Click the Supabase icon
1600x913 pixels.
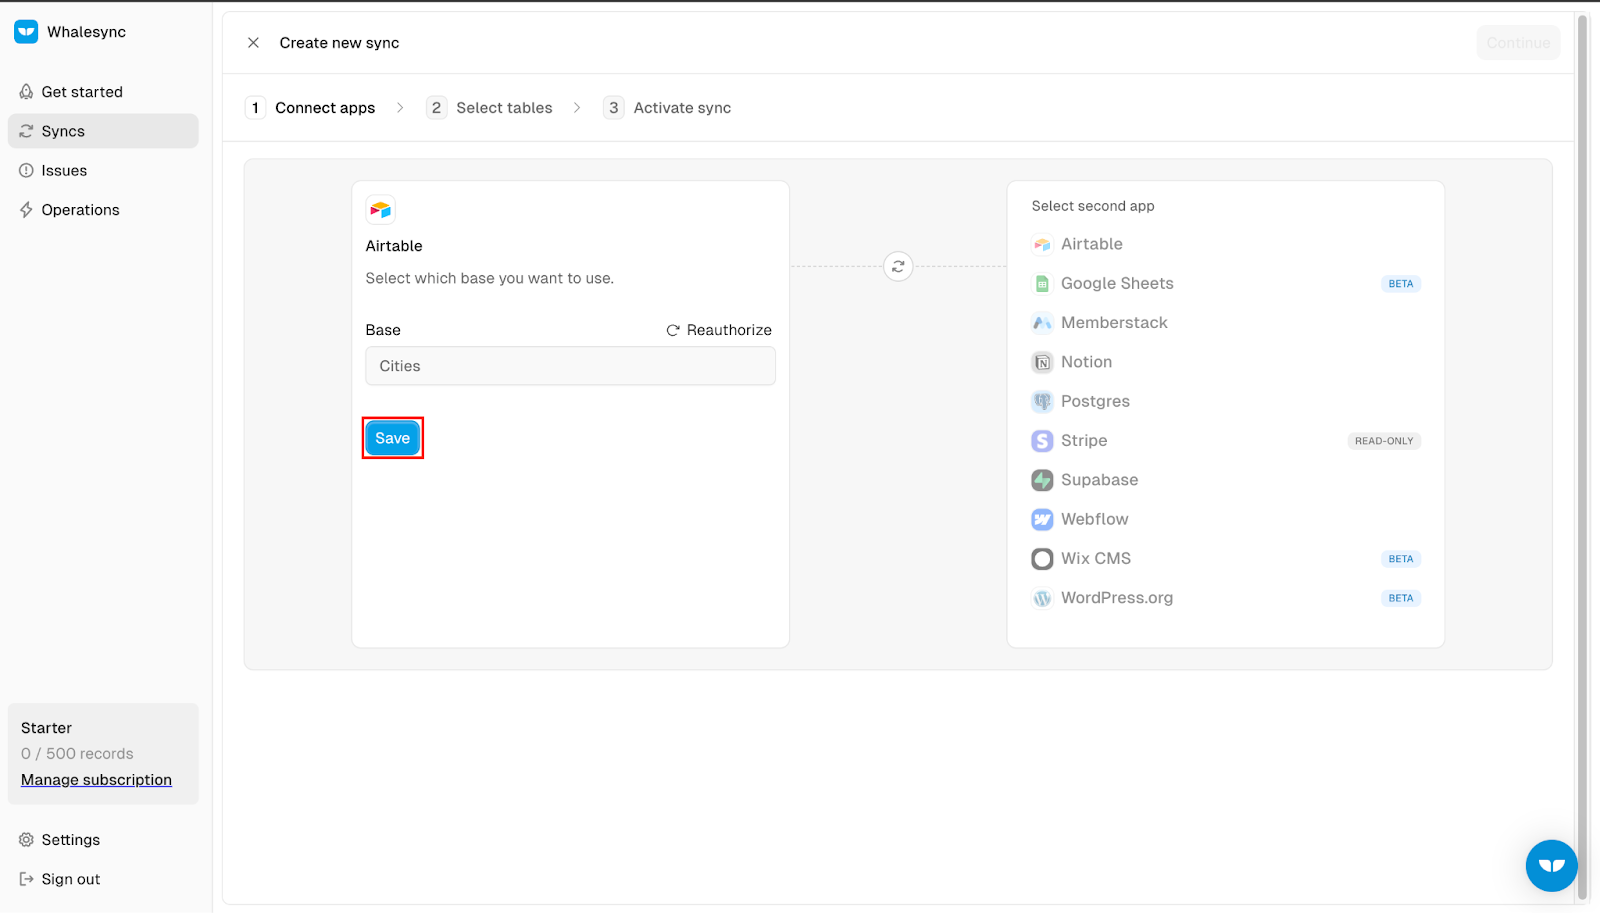pos(1042,480)
